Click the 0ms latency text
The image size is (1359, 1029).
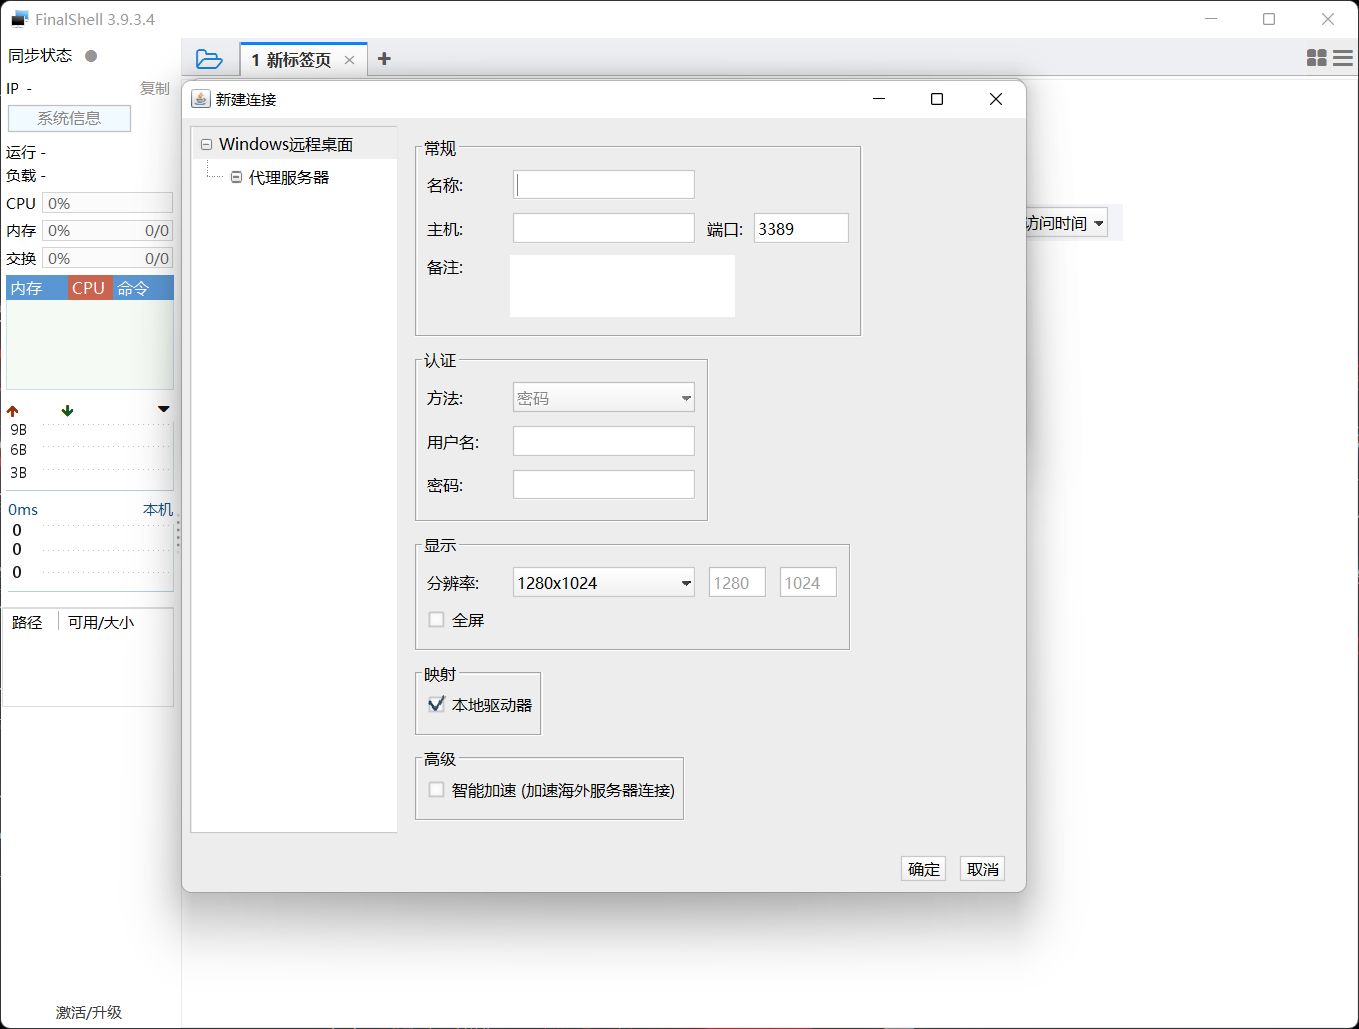pos(23,509)
